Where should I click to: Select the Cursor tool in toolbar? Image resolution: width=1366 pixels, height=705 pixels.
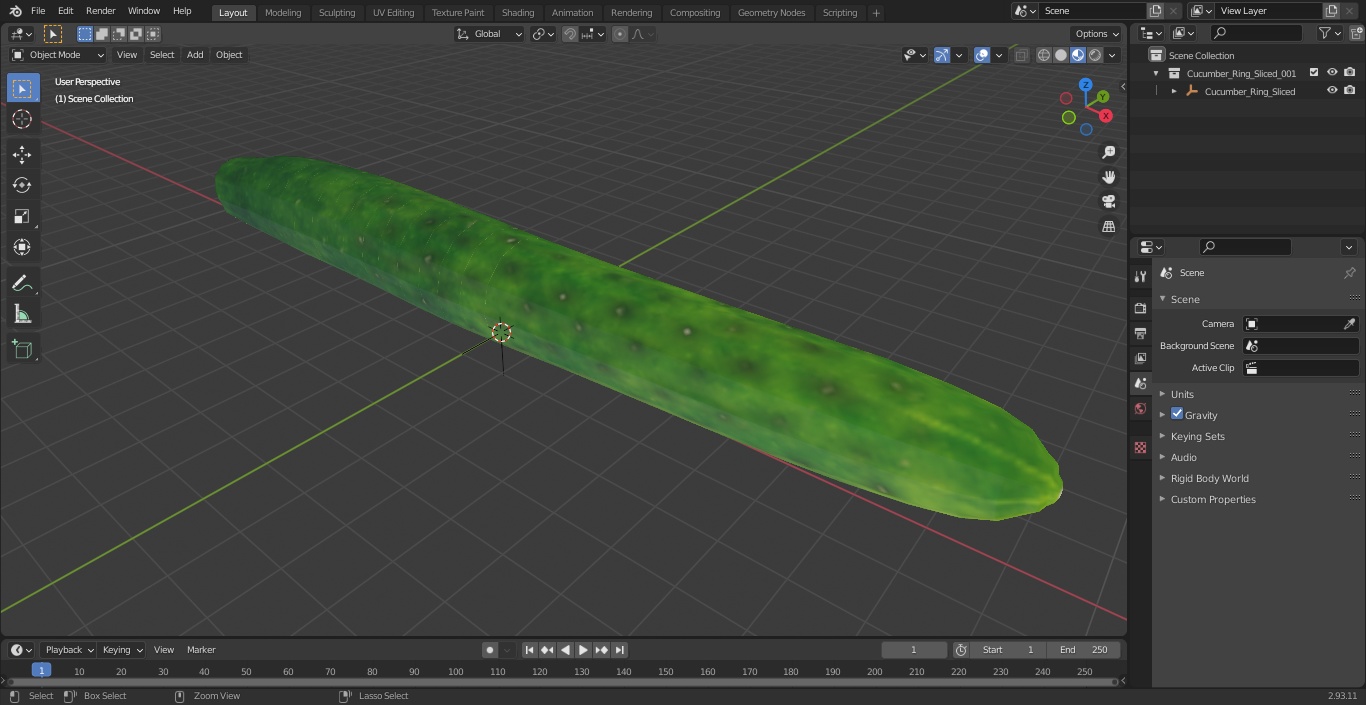22,120
